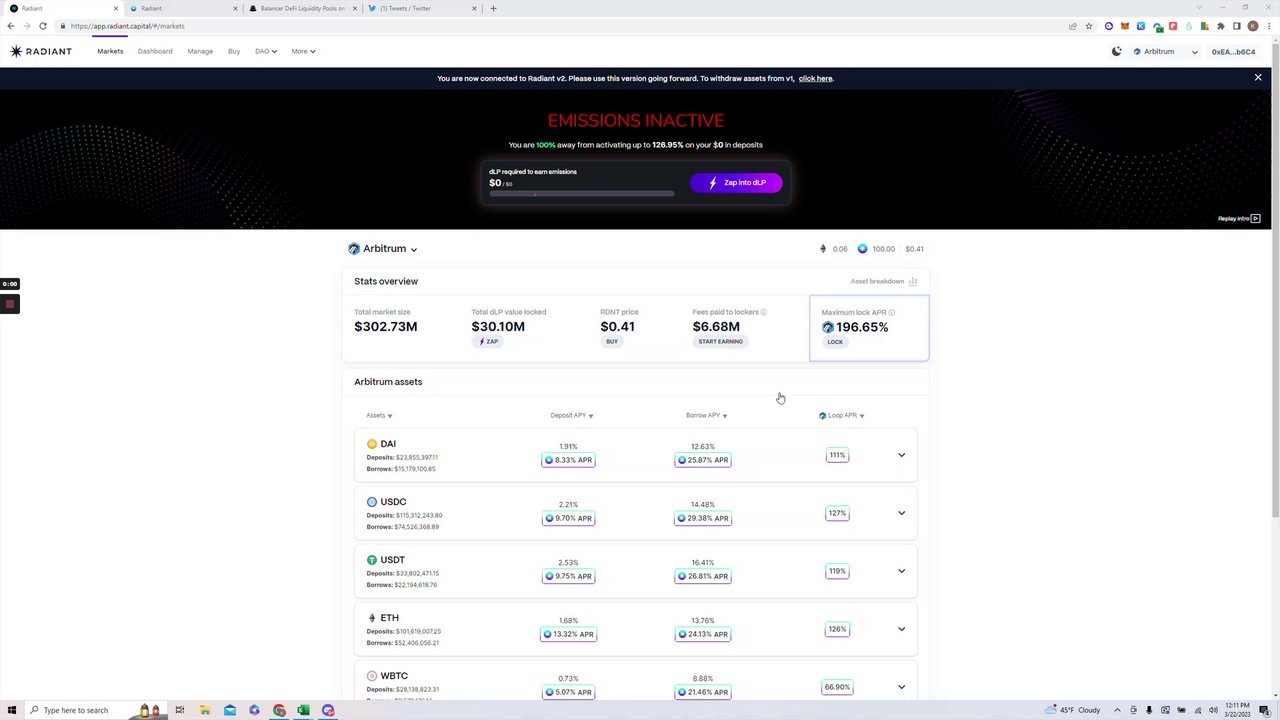Expand the USDC asset row
The height and width of the screenshot is (720, 1280).
tap(901, 513)
